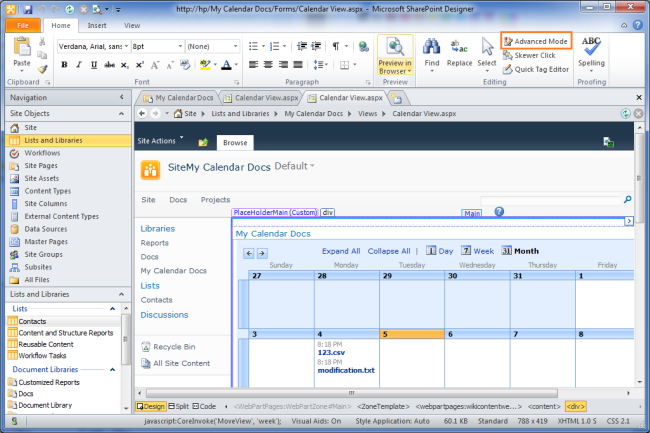
Task: Open the 123.csv calendar item
Action: 331,353
